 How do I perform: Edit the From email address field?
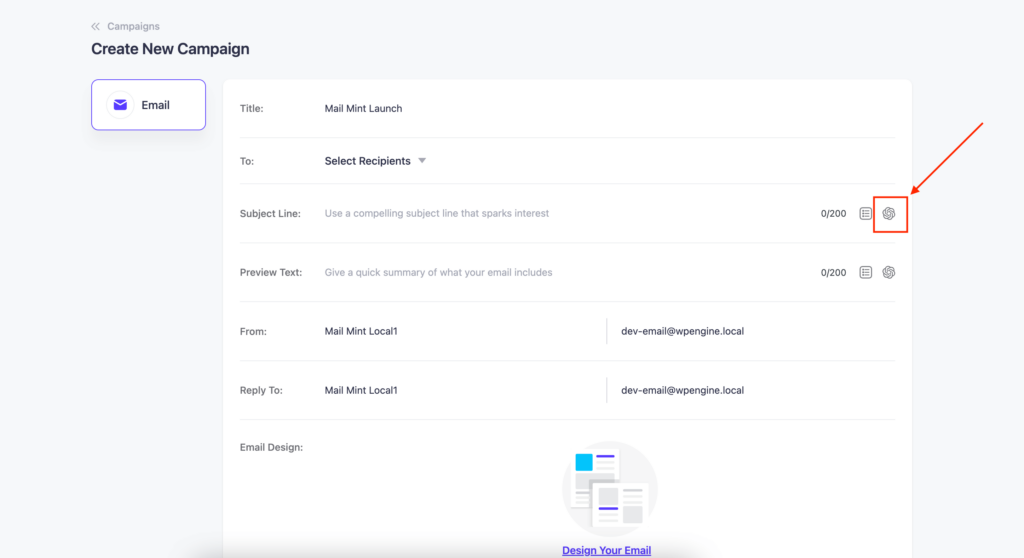(x=682, y=331)
